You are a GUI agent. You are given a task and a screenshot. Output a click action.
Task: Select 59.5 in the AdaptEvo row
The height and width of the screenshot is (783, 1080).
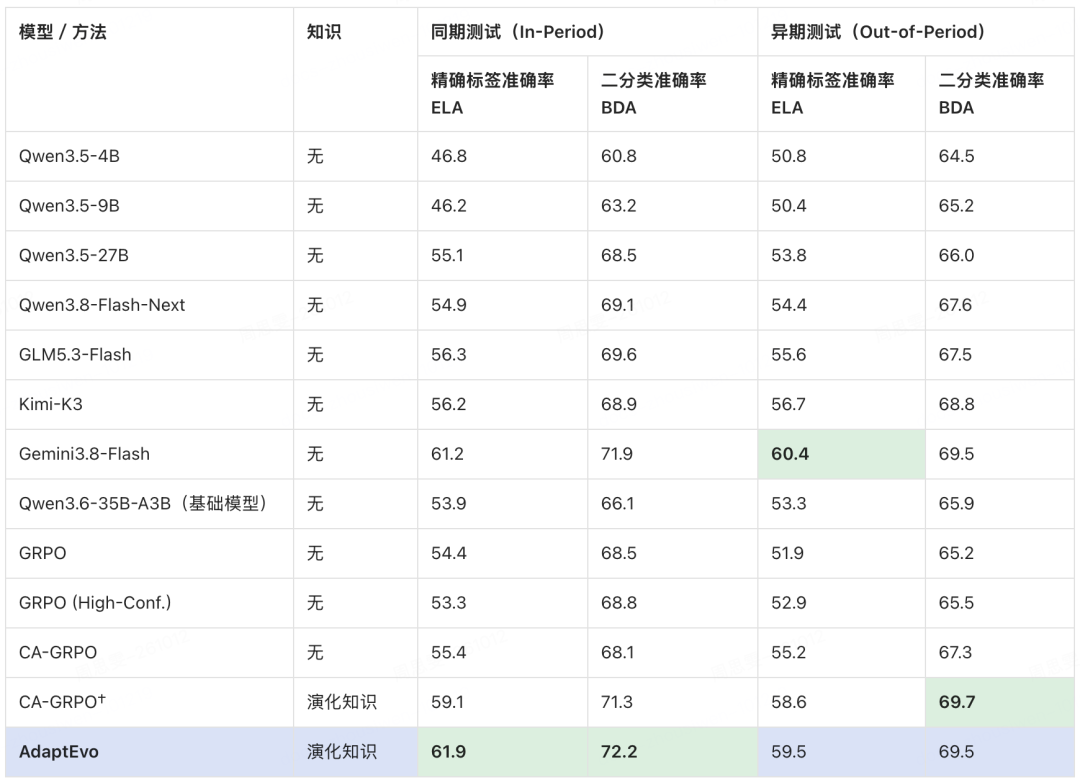[789, 751]
